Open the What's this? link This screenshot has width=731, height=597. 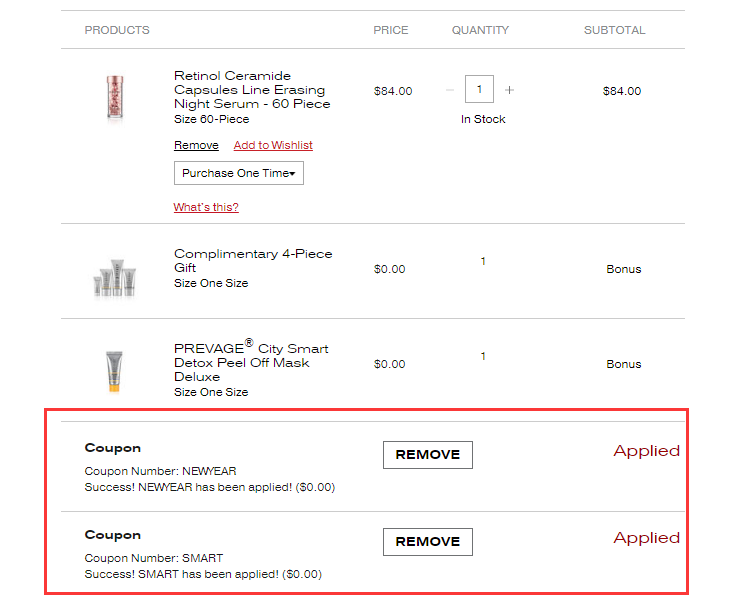click(206, 207)
